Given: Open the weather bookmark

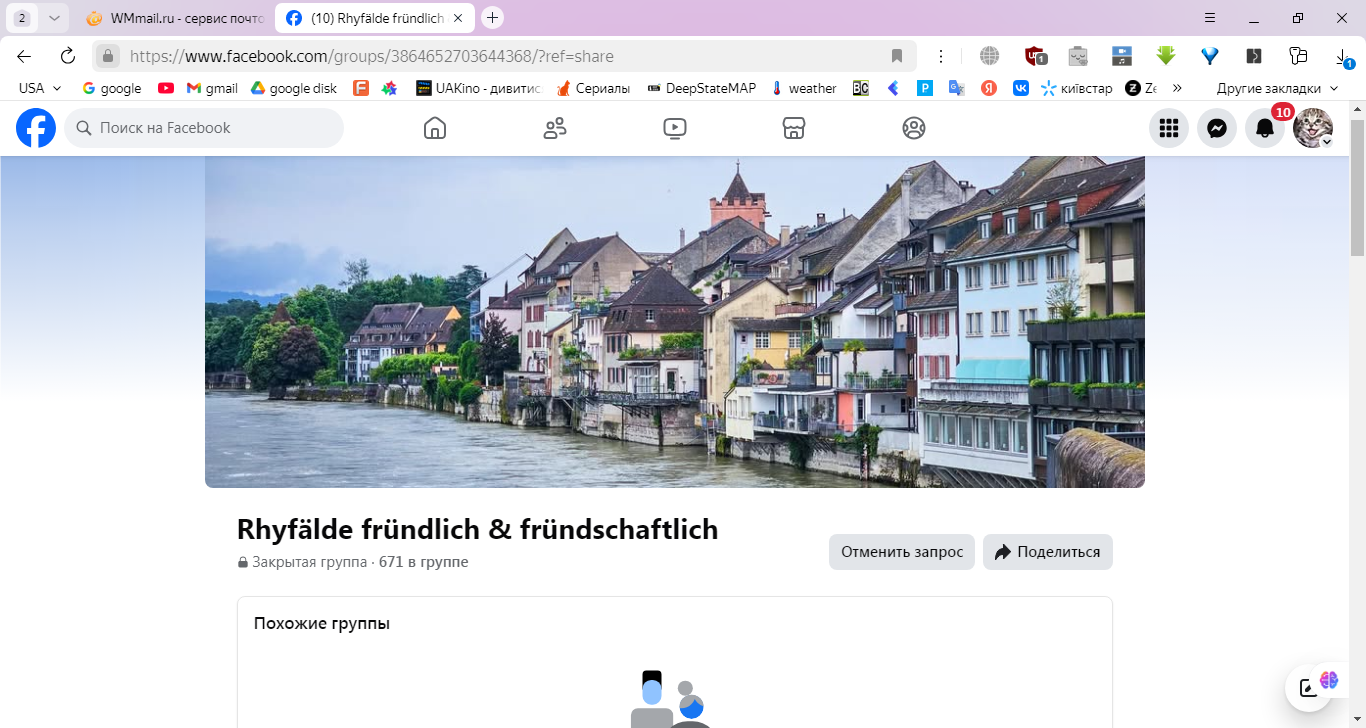Looking at the screenshot, I should coord(803,88).
